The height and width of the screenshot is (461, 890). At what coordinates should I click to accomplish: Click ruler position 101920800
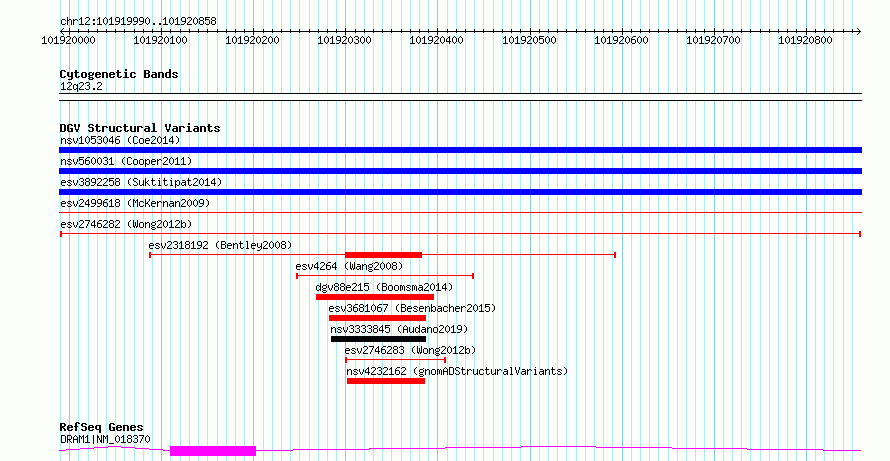[805, 40]
